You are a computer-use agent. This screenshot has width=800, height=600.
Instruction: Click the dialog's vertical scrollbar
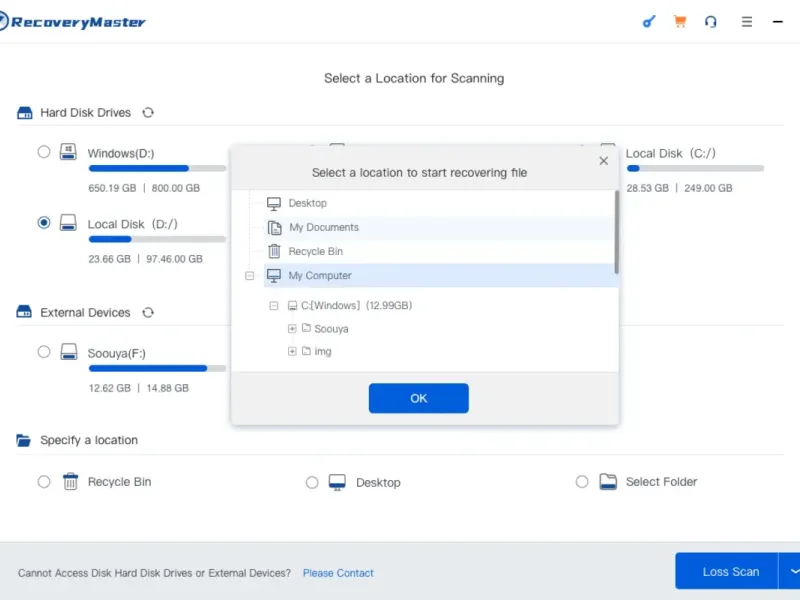[x=617, y=232]
